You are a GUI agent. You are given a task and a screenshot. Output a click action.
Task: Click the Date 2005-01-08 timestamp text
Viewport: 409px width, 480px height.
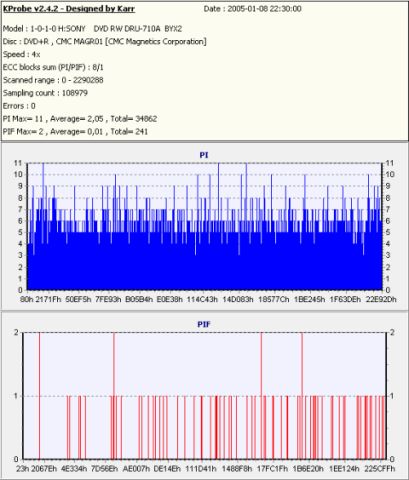[x=252, y=9]
